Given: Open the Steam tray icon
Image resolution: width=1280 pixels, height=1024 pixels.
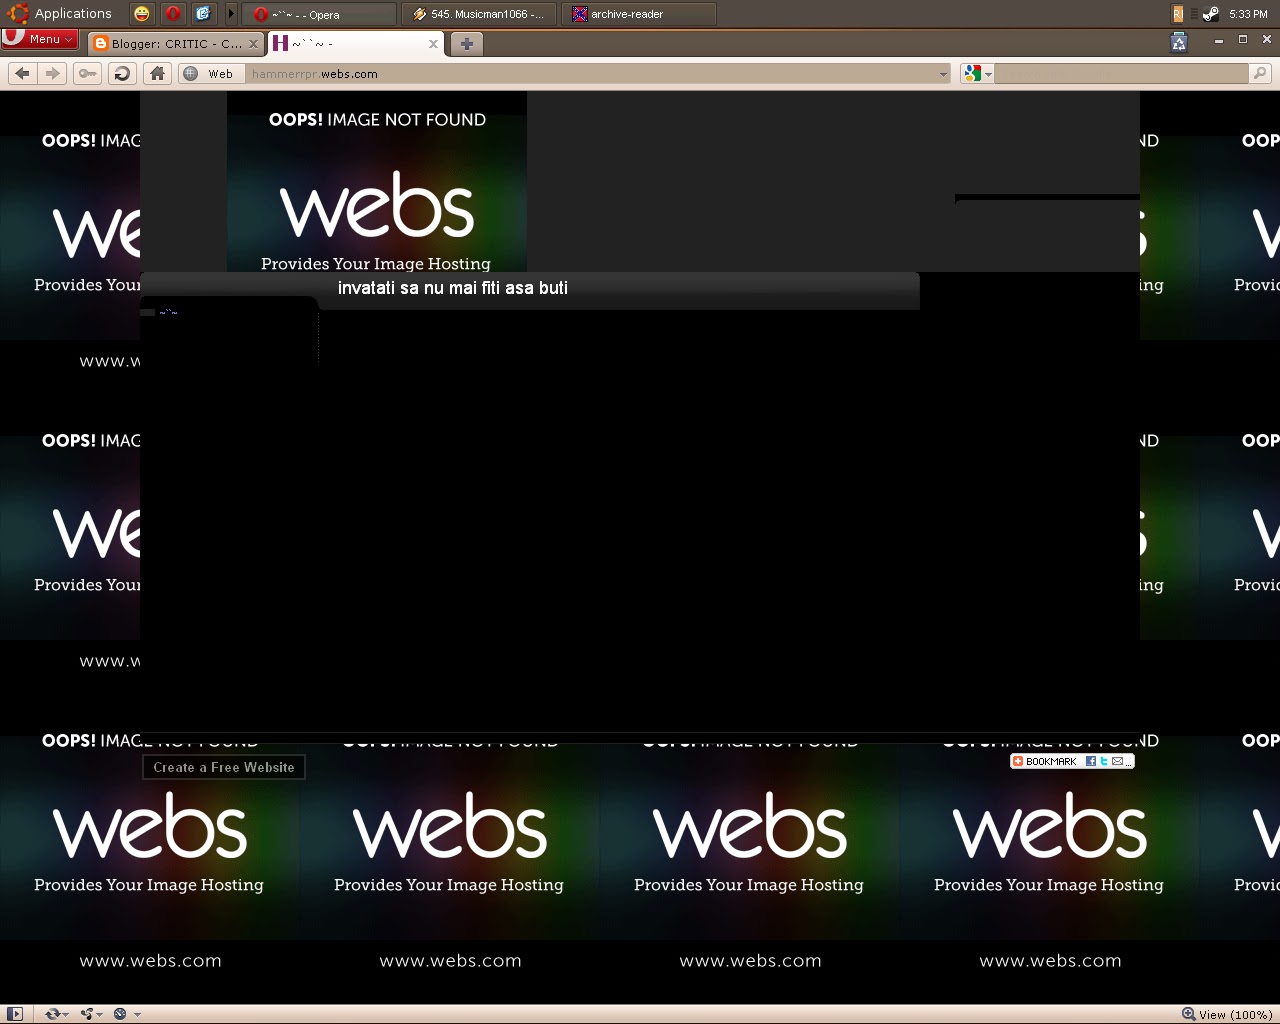Looking at the screenshot, I should 1211,14.
